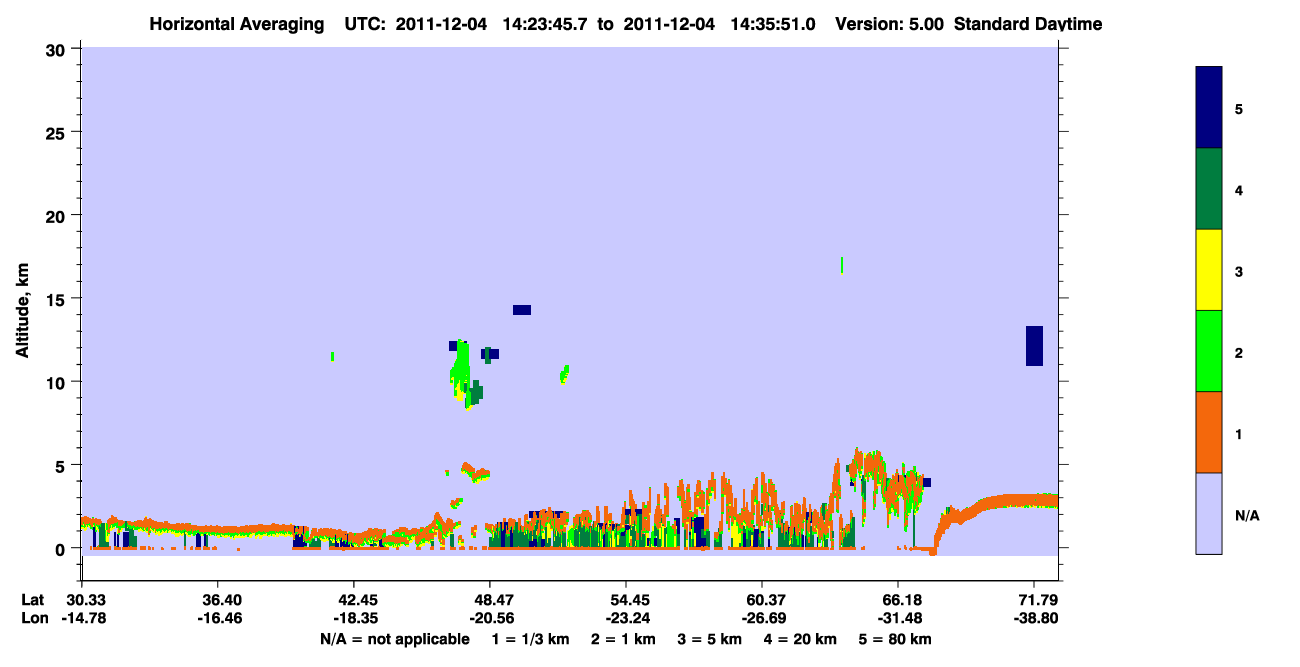Click the dark blue colorbar segment labeled 5
The width and height of the screenshot is (1300, 667).
tap(1209, 107)
